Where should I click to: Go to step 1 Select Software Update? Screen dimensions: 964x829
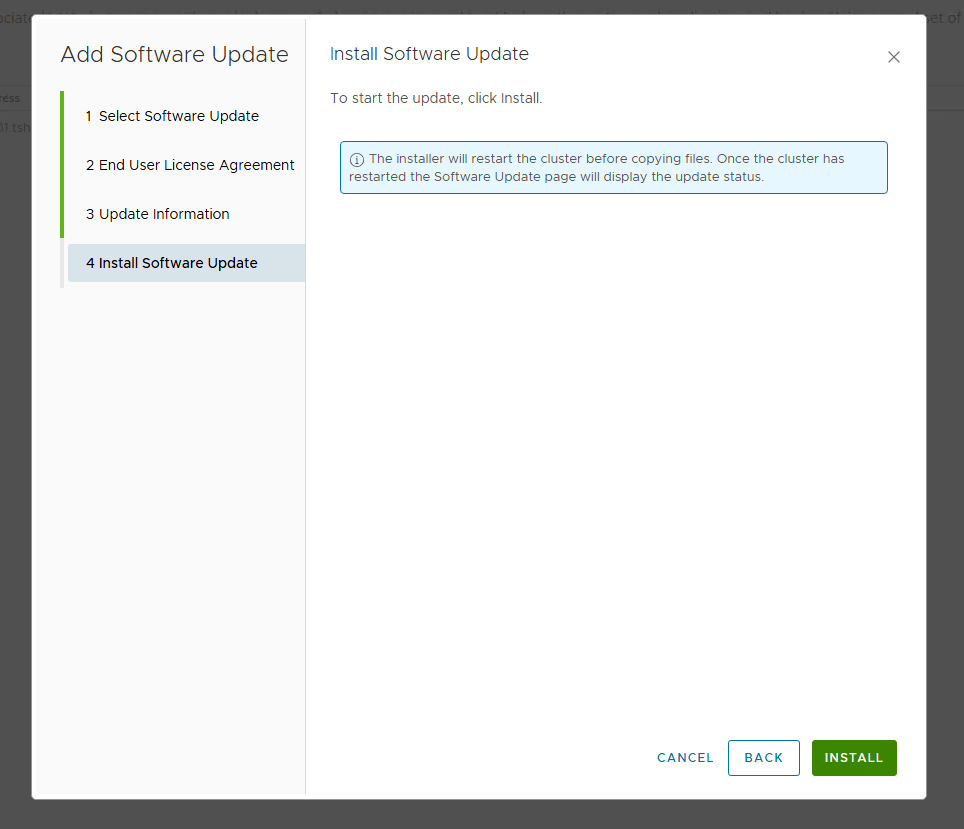click(x=178, y=116)
